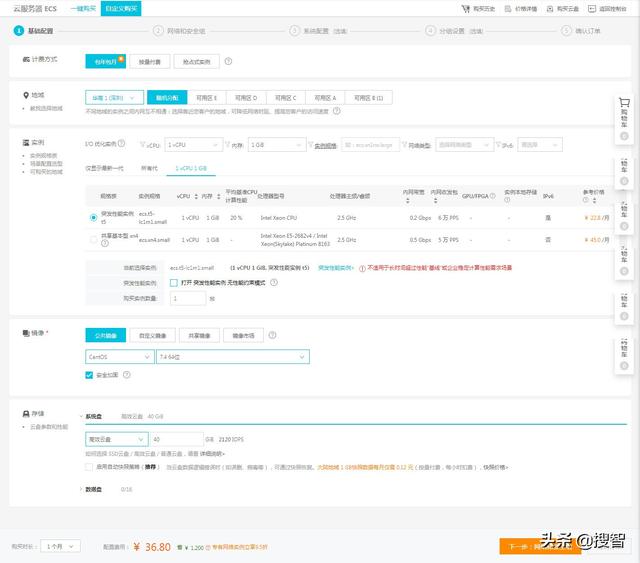Select 可用区 A zone
The image size is (640, 563).
point(325,98)
